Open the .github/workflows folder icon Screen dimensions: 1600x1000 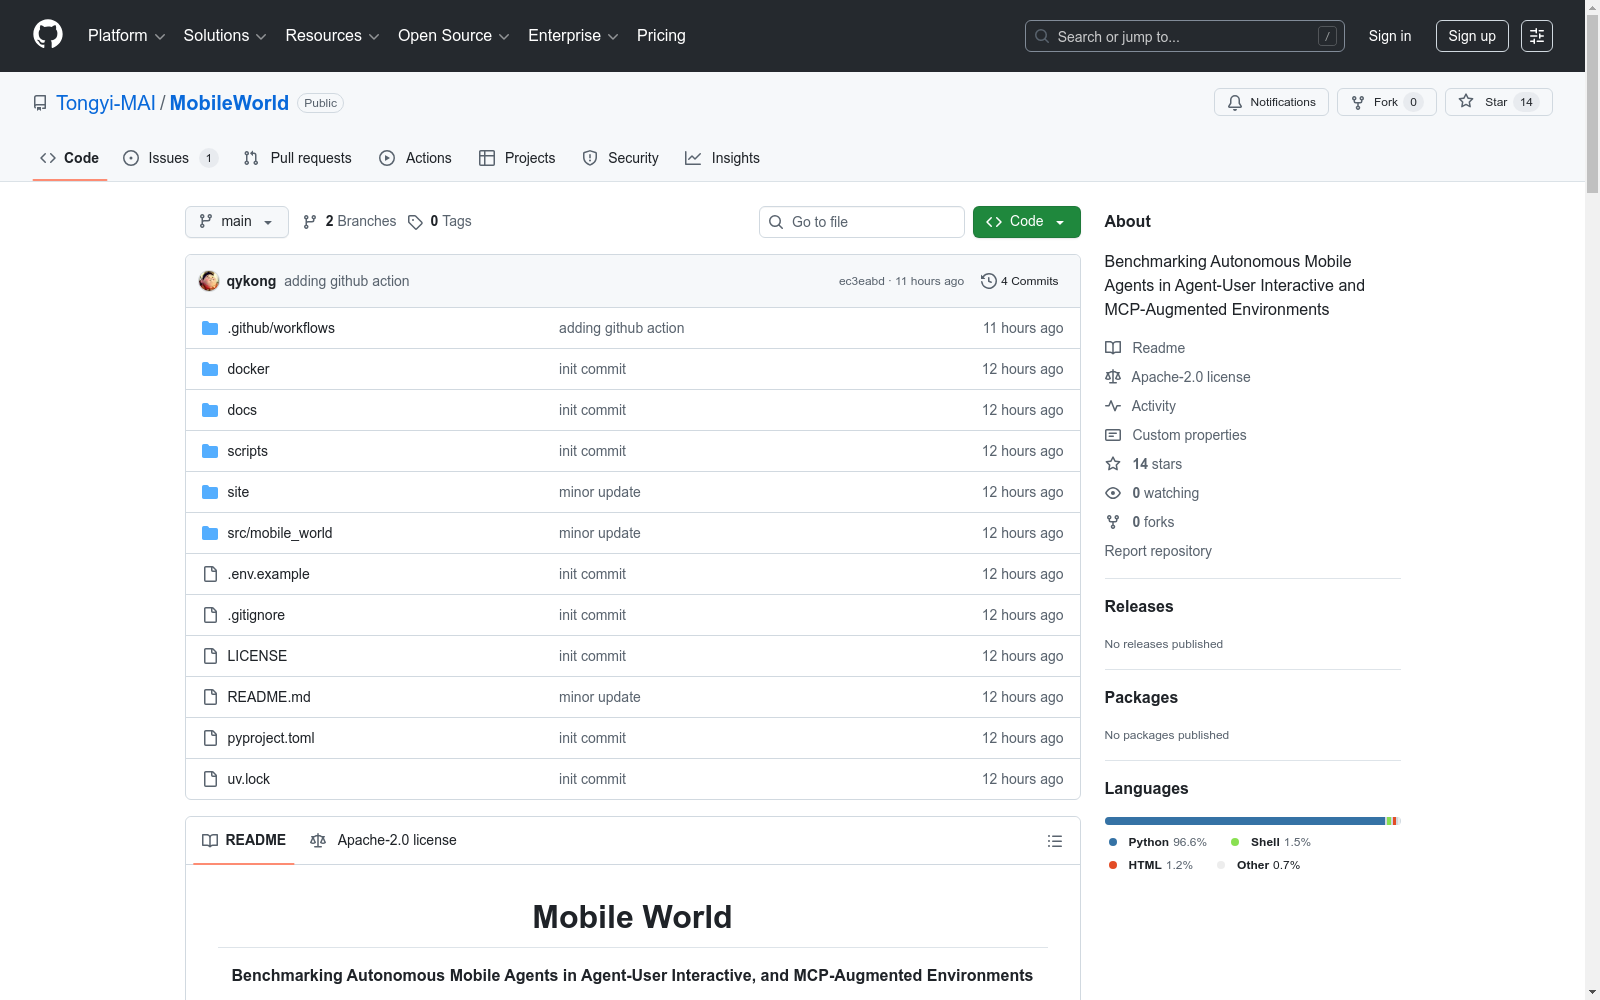(210, 328)
